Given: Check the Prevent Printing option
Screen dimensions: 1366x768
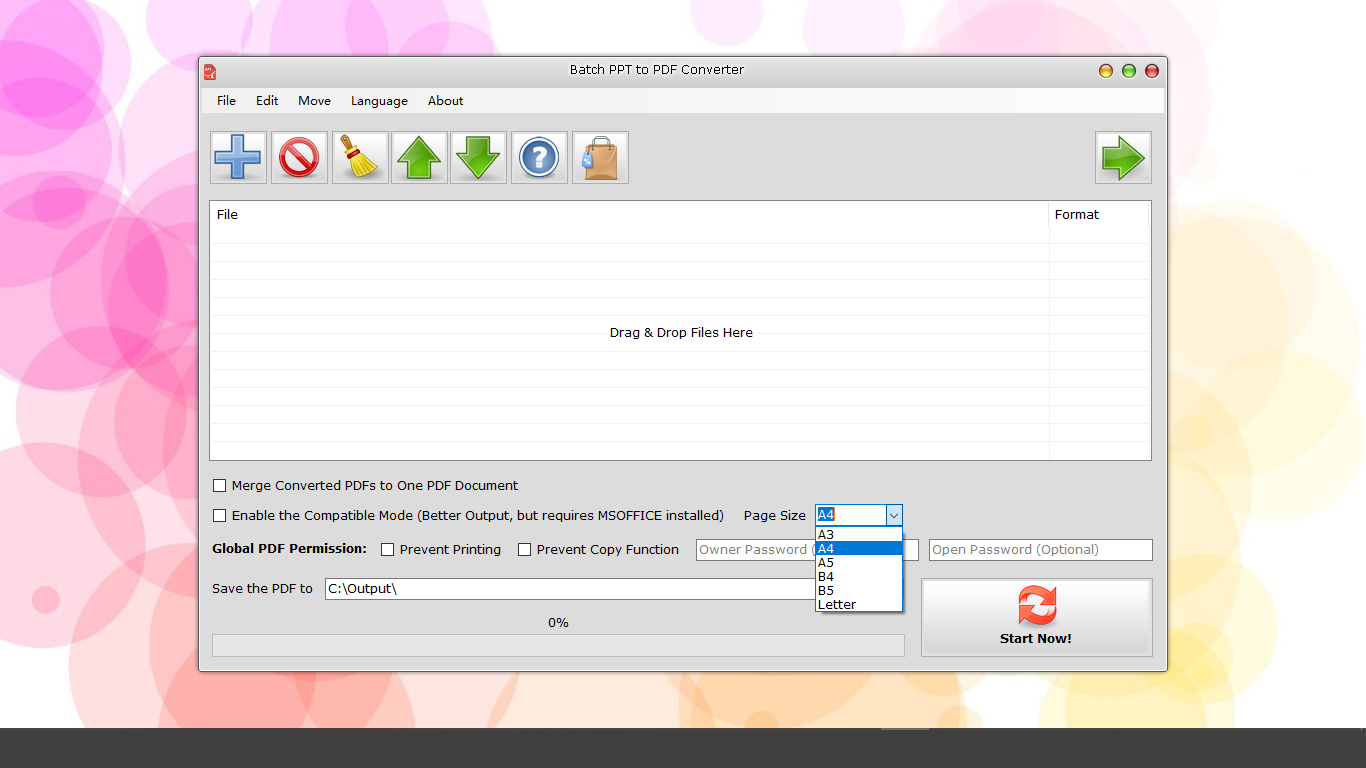Looking at the screenshot, I should tap(388, 550).
